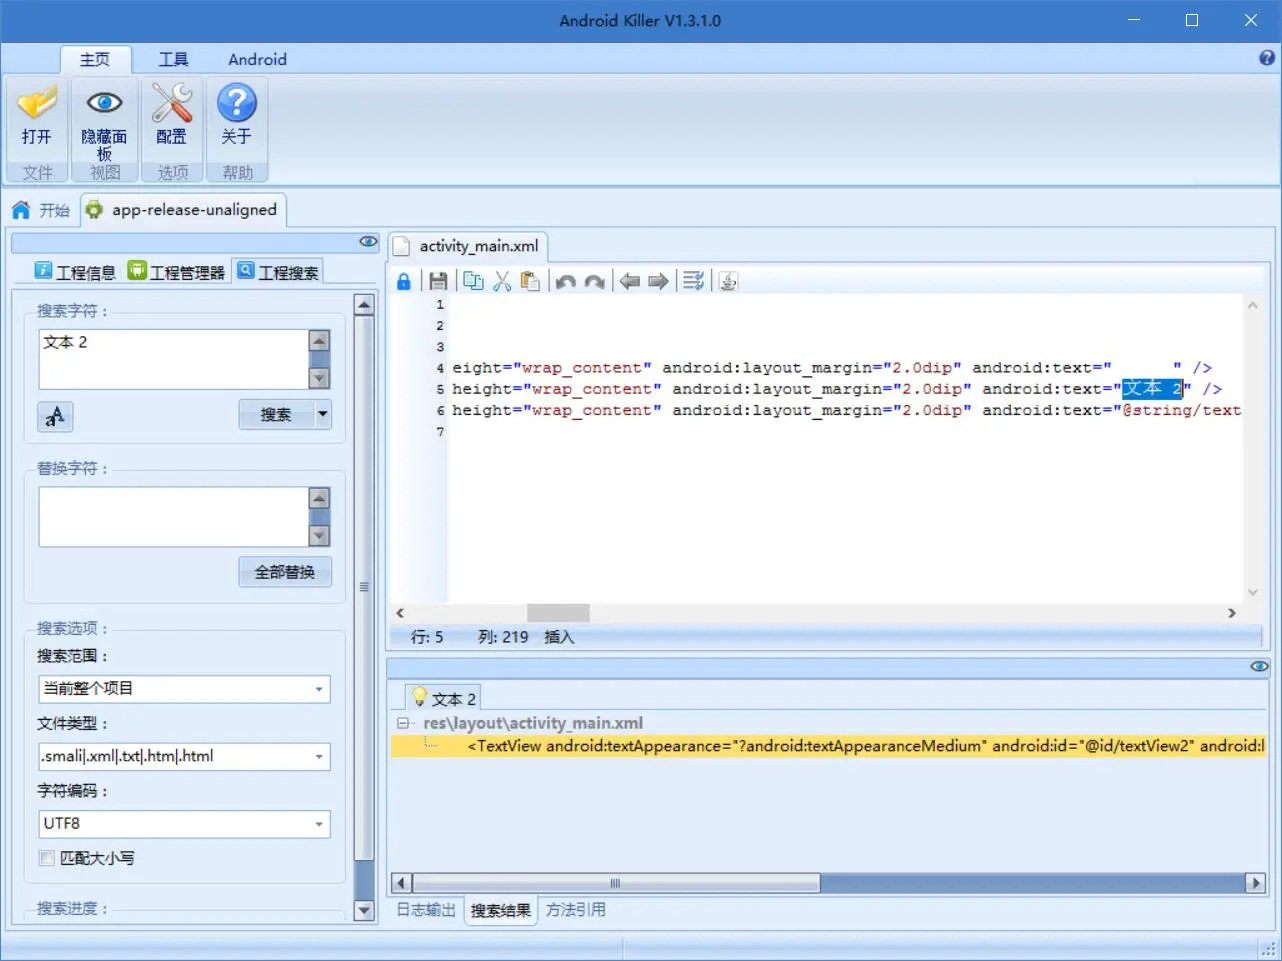The height and width of the screenshot is (961, 1282).
Task: Click the lightbulb icon on 文本 2 result tab
Action: point(420,698)
